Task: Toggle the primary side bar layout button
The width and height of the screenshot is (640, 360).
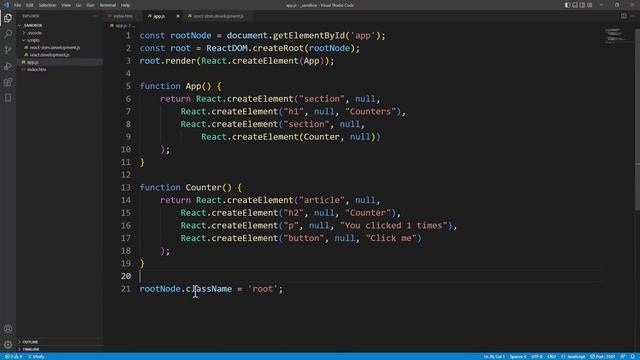Action: 567,5
